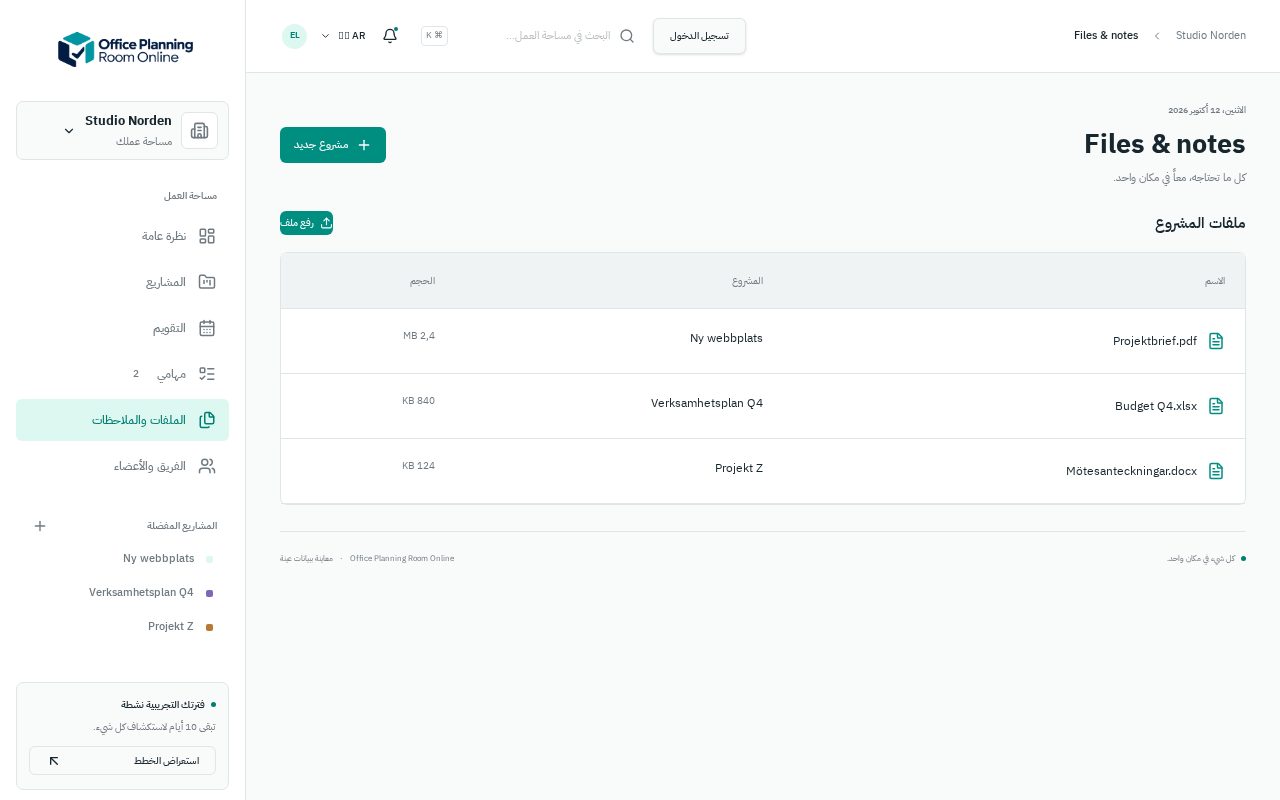Open the AR language dropdown

click(x=343, y=36)
